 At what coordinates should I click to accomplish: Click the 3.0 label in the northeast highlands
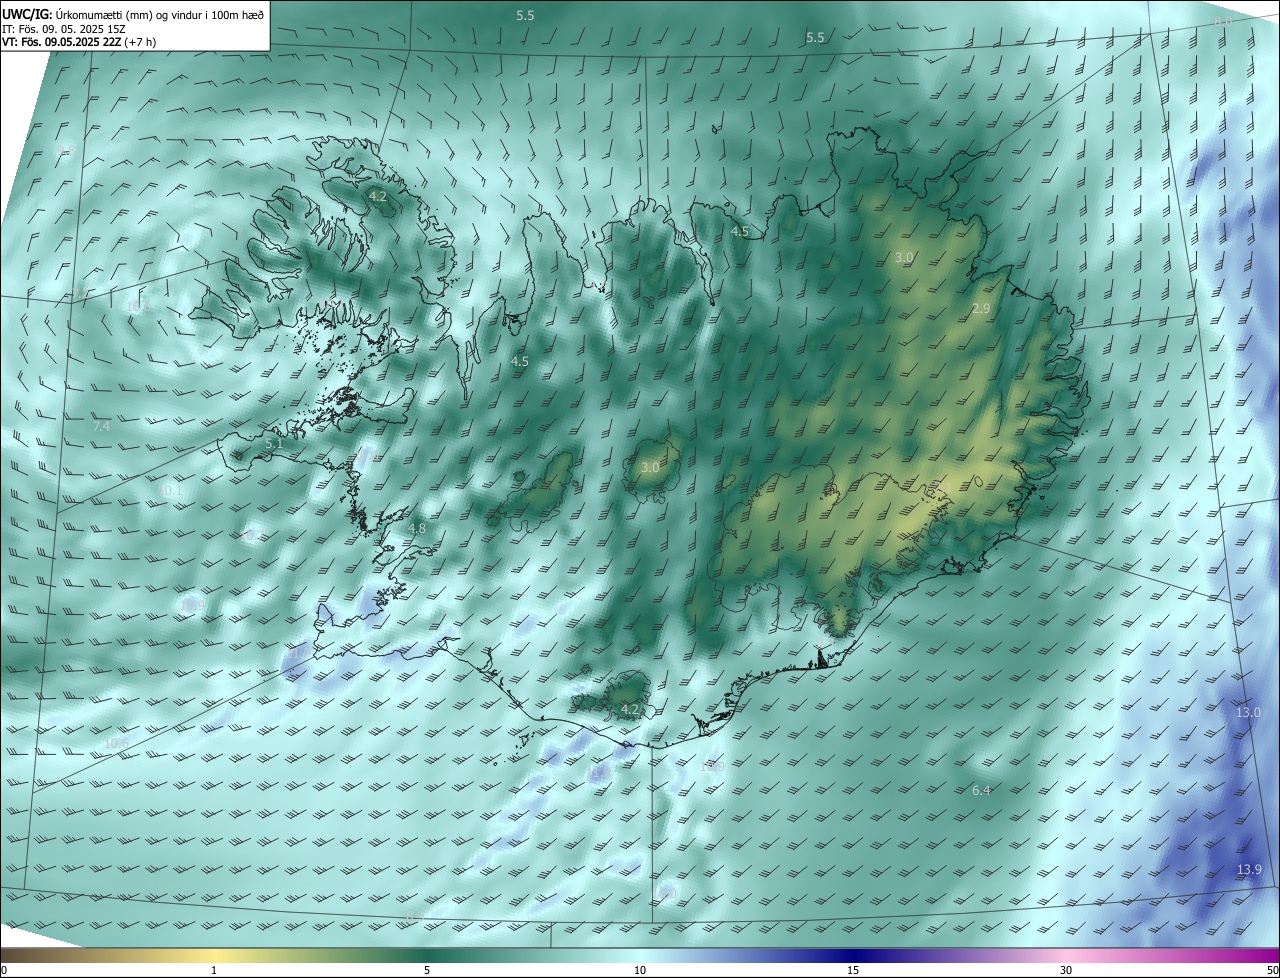coord(904,257)
